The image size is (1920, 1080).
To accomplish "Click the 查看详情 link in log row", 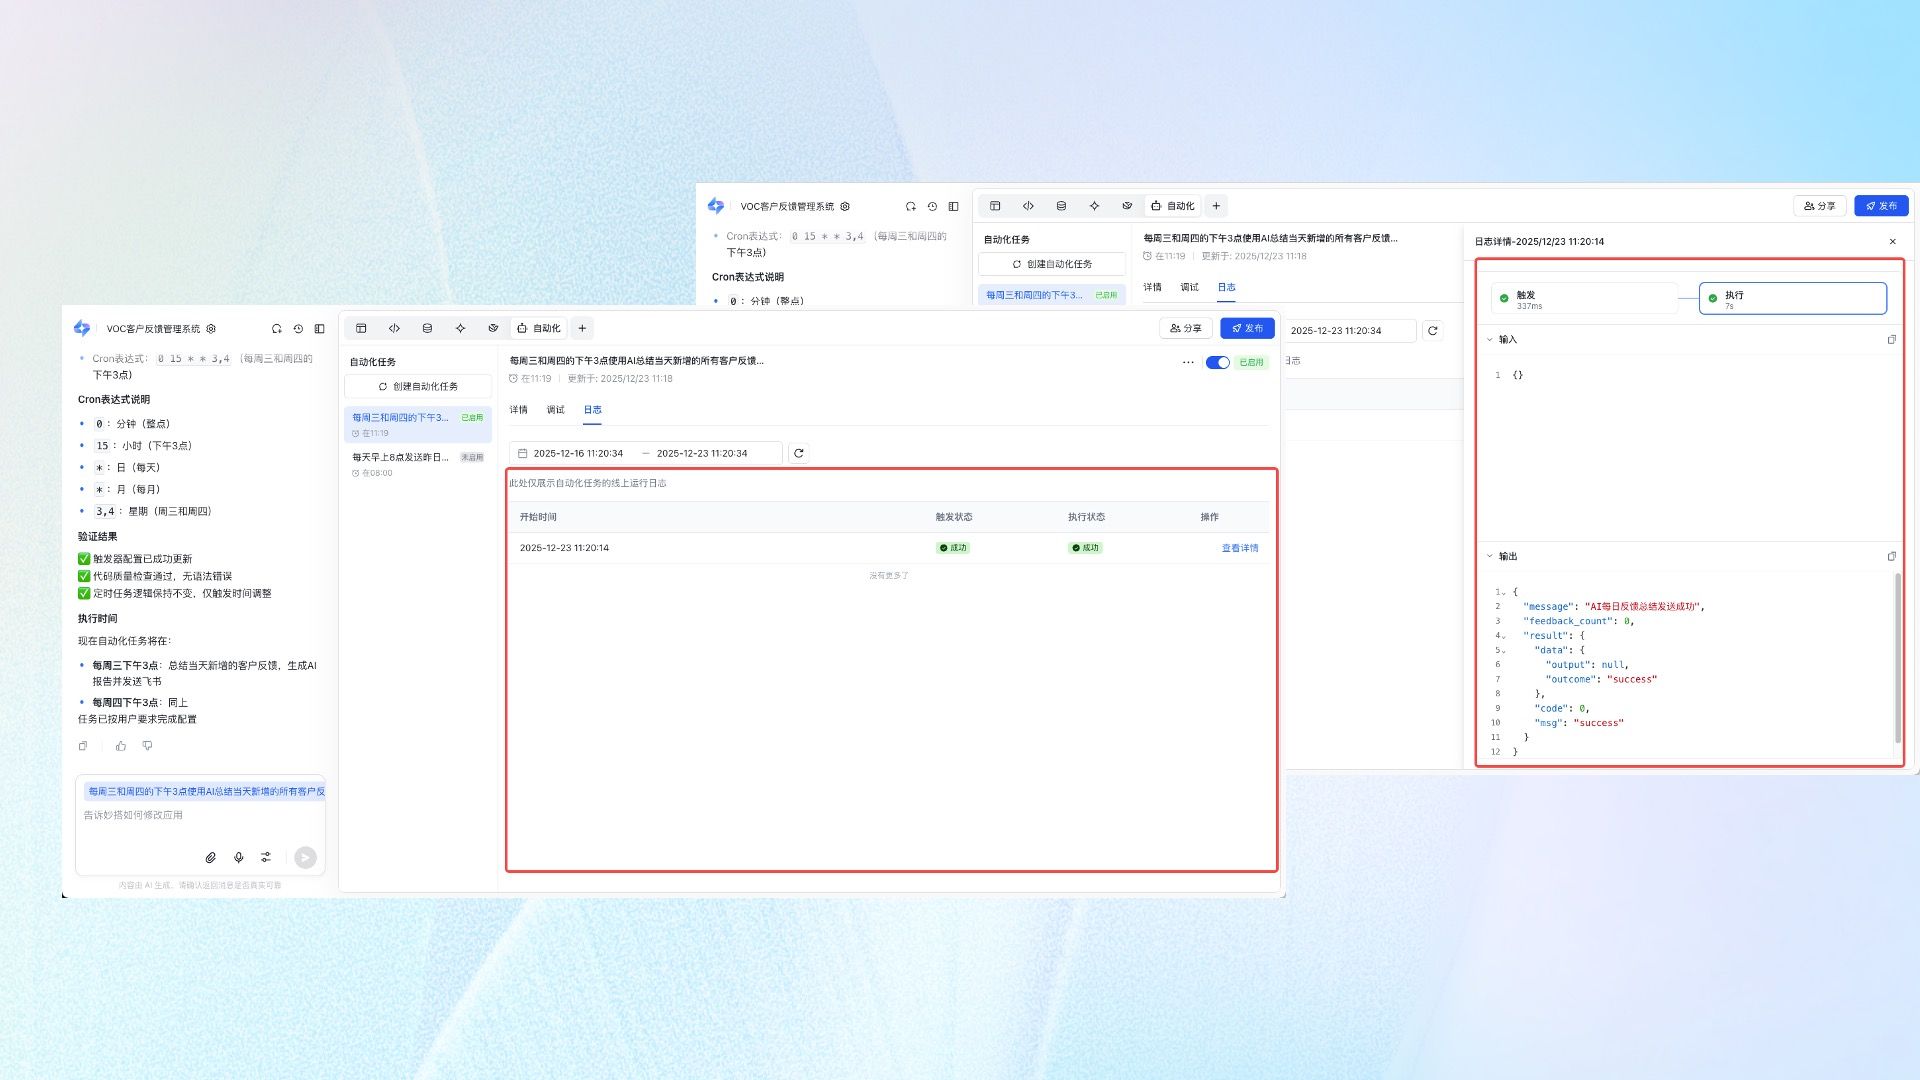I will coord(1239,548).
